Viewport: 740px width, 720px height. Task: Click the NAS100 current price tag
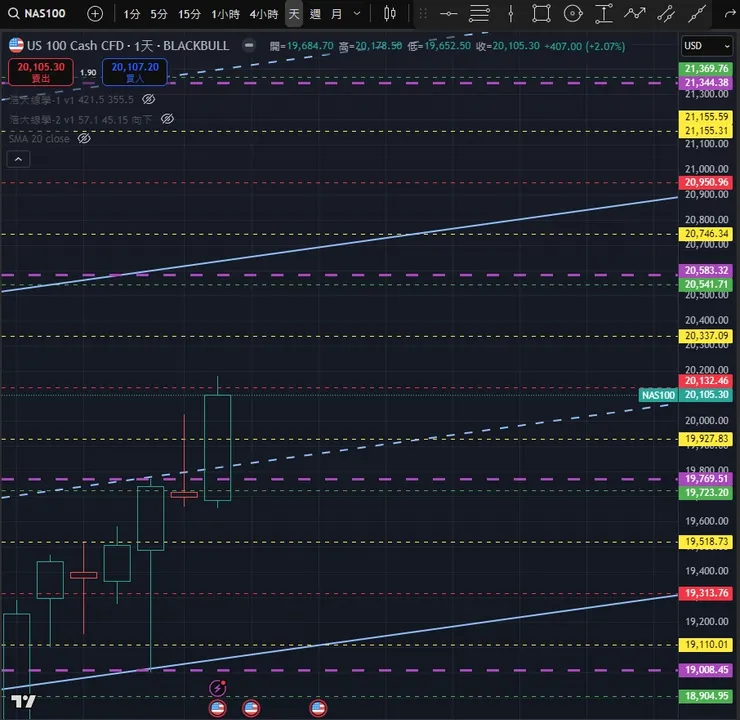pyautogui.click(x=658, y=395)
